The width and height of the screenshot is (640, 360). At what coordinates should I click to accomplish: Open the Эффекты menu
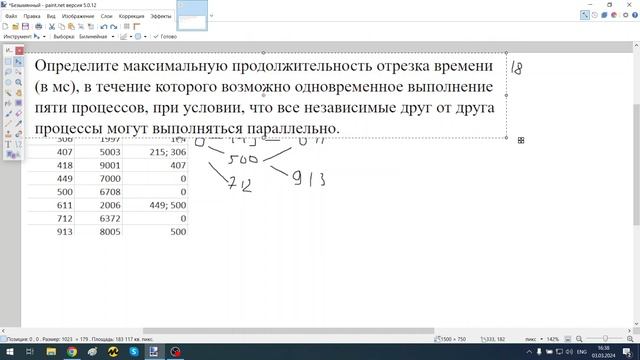click(161, 16)
